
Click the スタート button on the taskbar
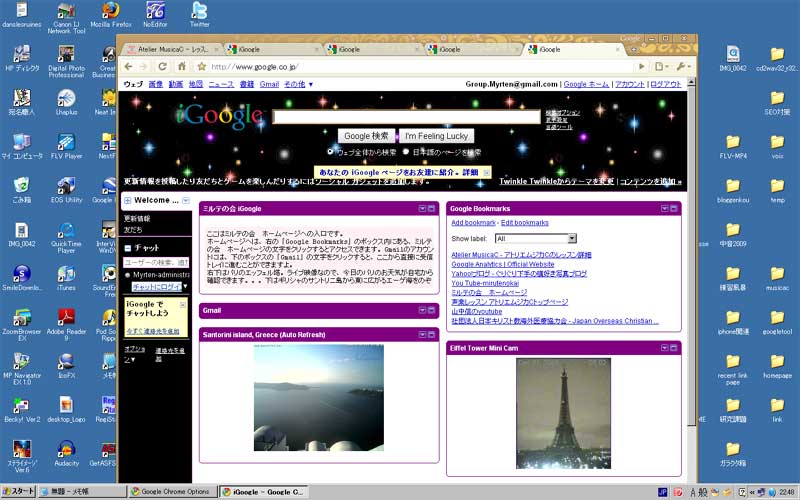(18, 491)
